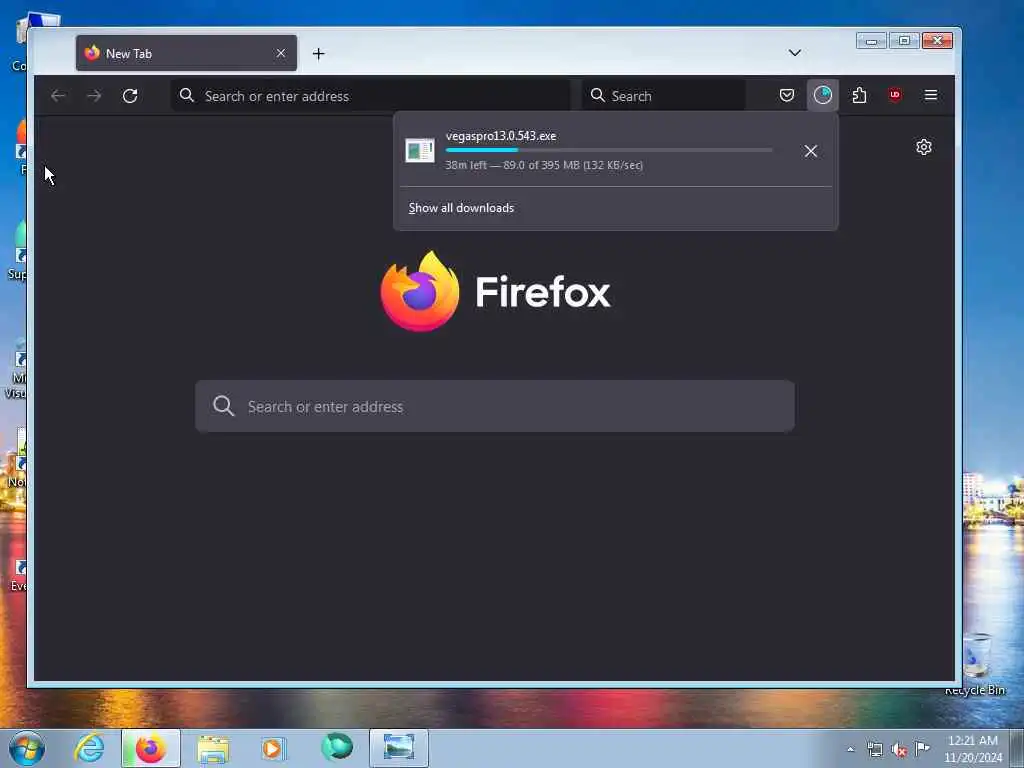The image size is (1024, 768).
Task: Click the magnifier in the center search field
Action: [x=223, y=406]
